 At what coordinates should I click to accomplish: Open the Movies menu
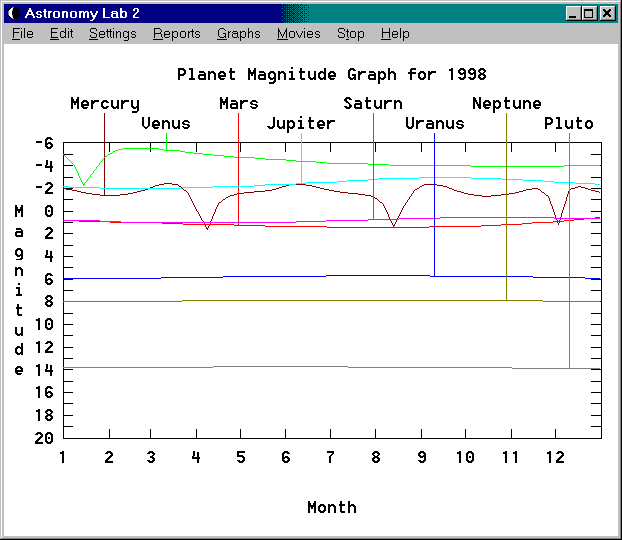[x=299, y=34]
